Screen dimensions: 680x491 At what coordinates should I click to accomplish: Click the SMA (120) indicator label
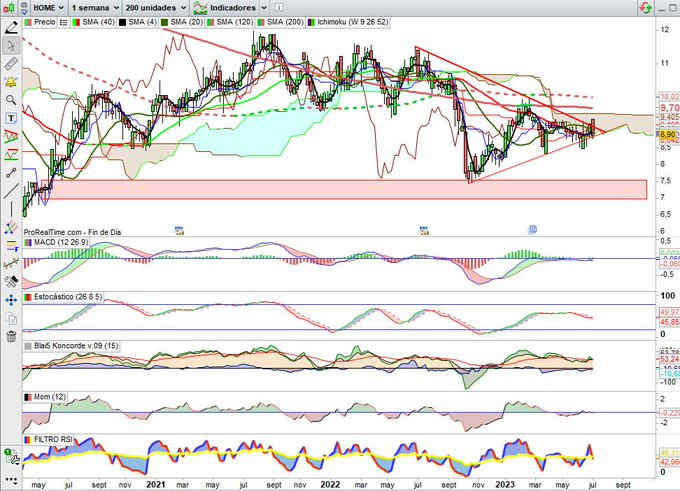click(231, 22)
